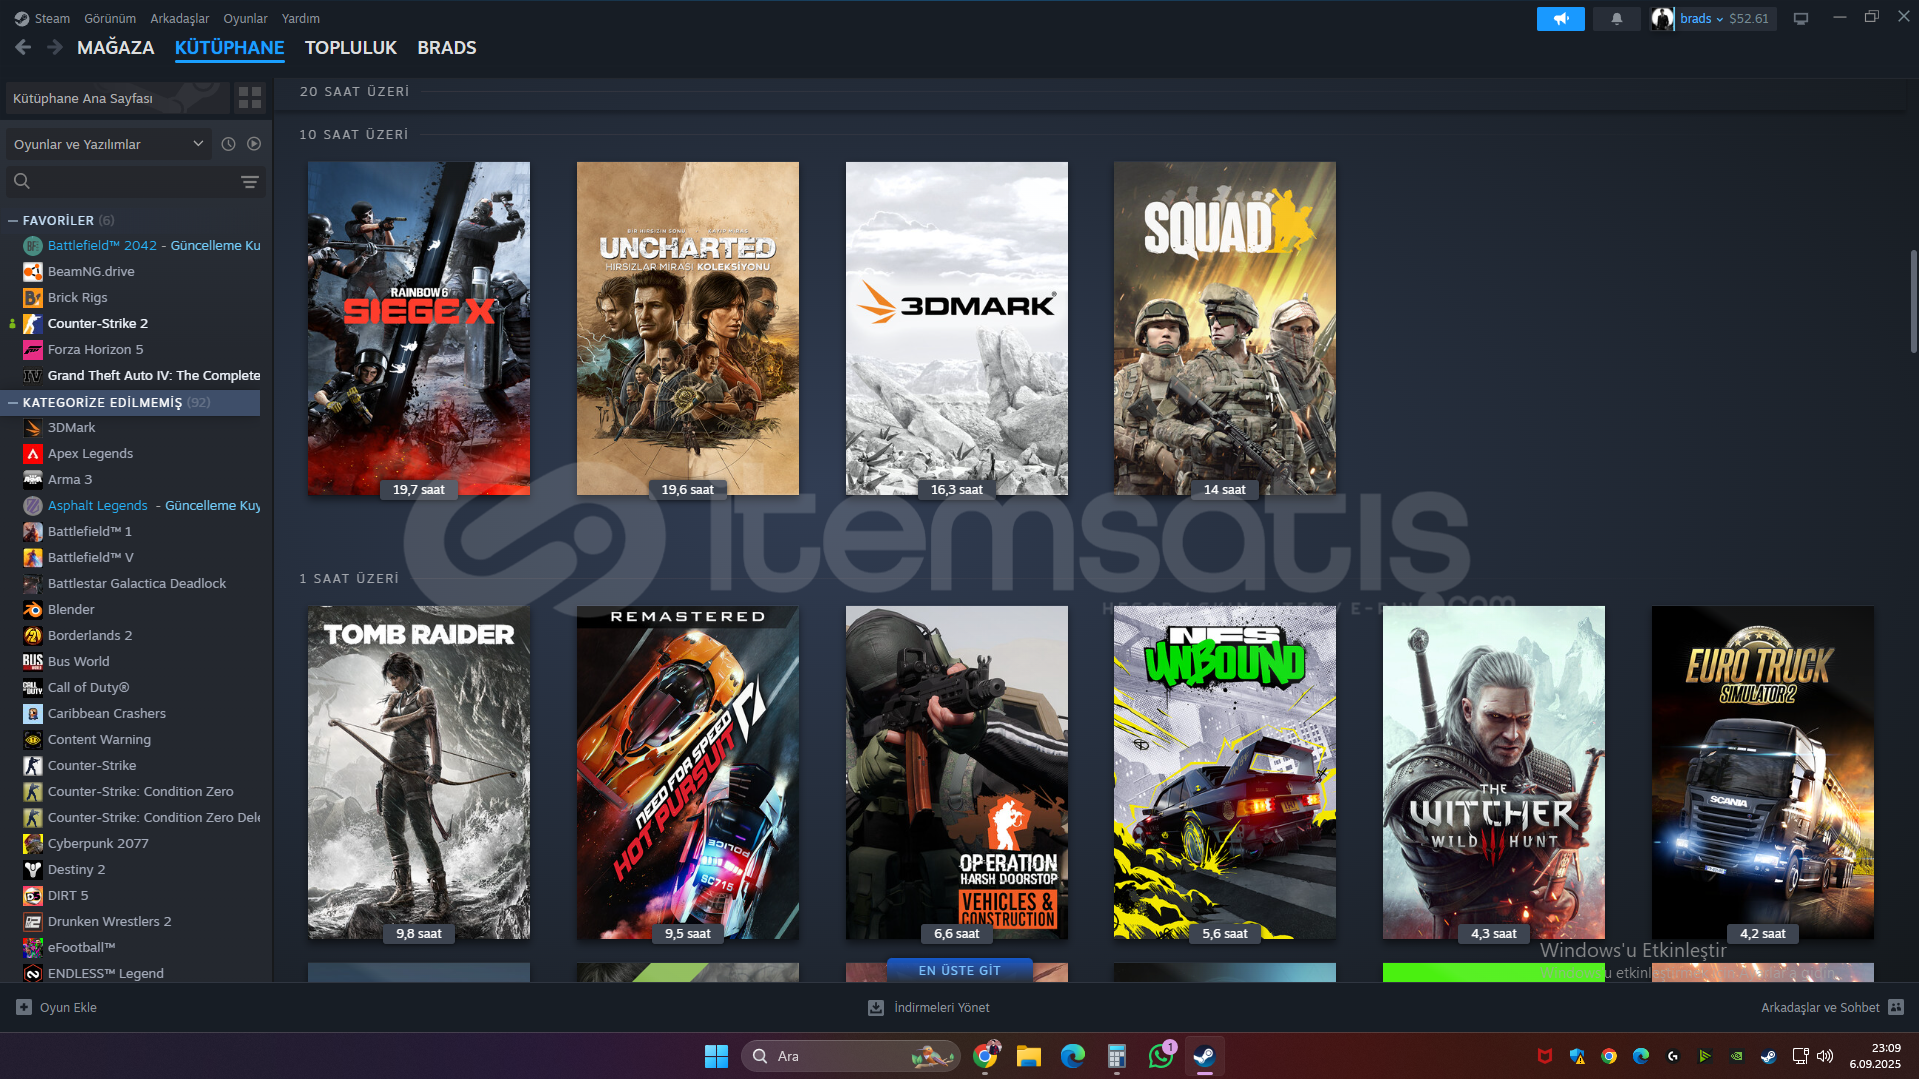Viewport: 1919px width, 1079px height.
Task: Click the back navigation arrow
Action: [x=23, y=47]
